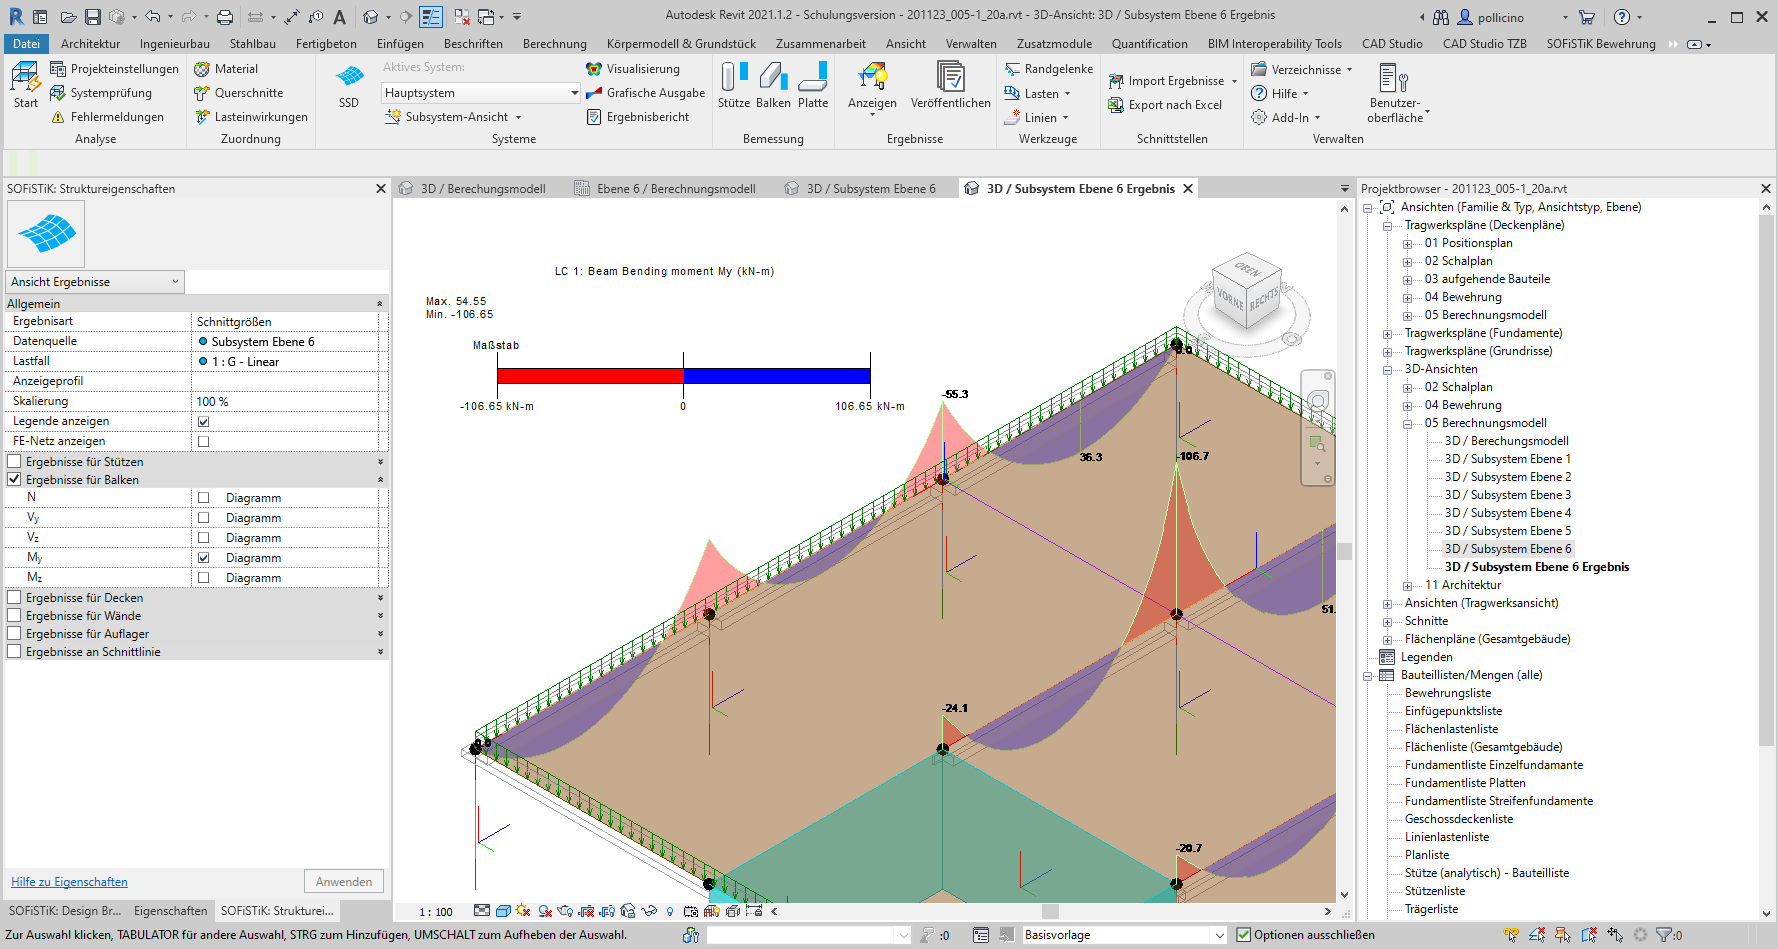Click the Anwenden button
Screen dimensions: 1778x949
(343, 882)
